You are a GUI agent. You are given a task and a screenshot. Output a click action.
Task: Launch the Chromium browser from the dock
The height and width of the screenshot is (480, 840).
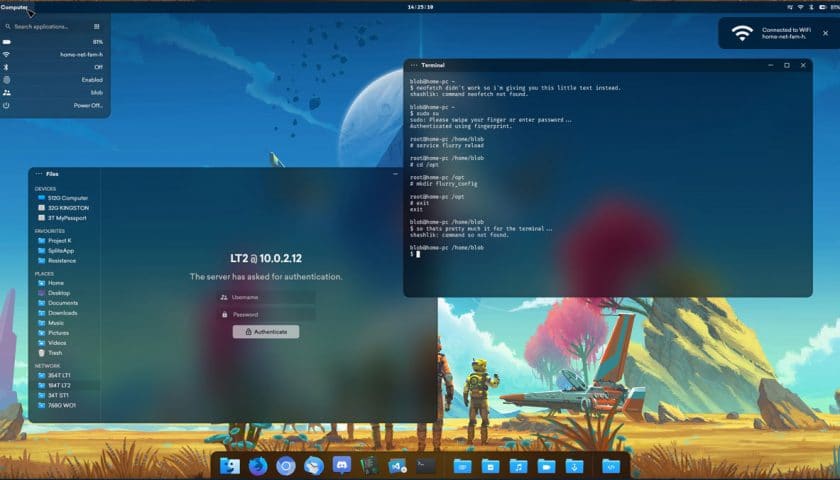(x=286, y=466)
